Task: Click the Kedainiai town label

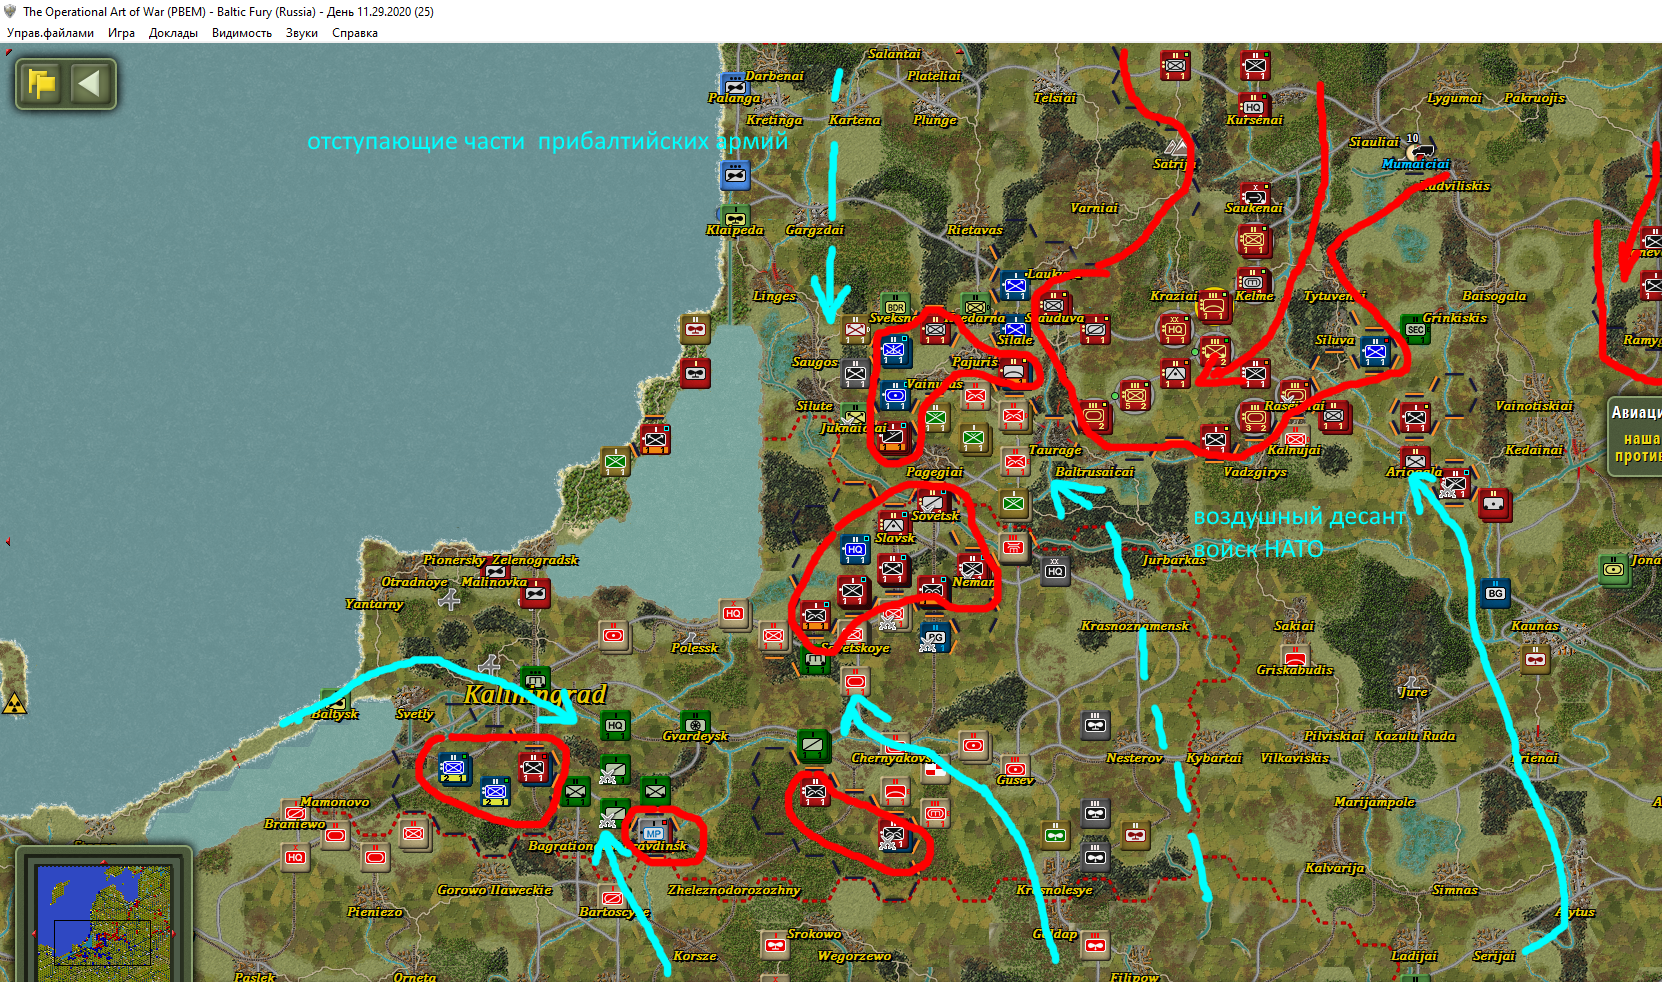Action: point(1534,450)
